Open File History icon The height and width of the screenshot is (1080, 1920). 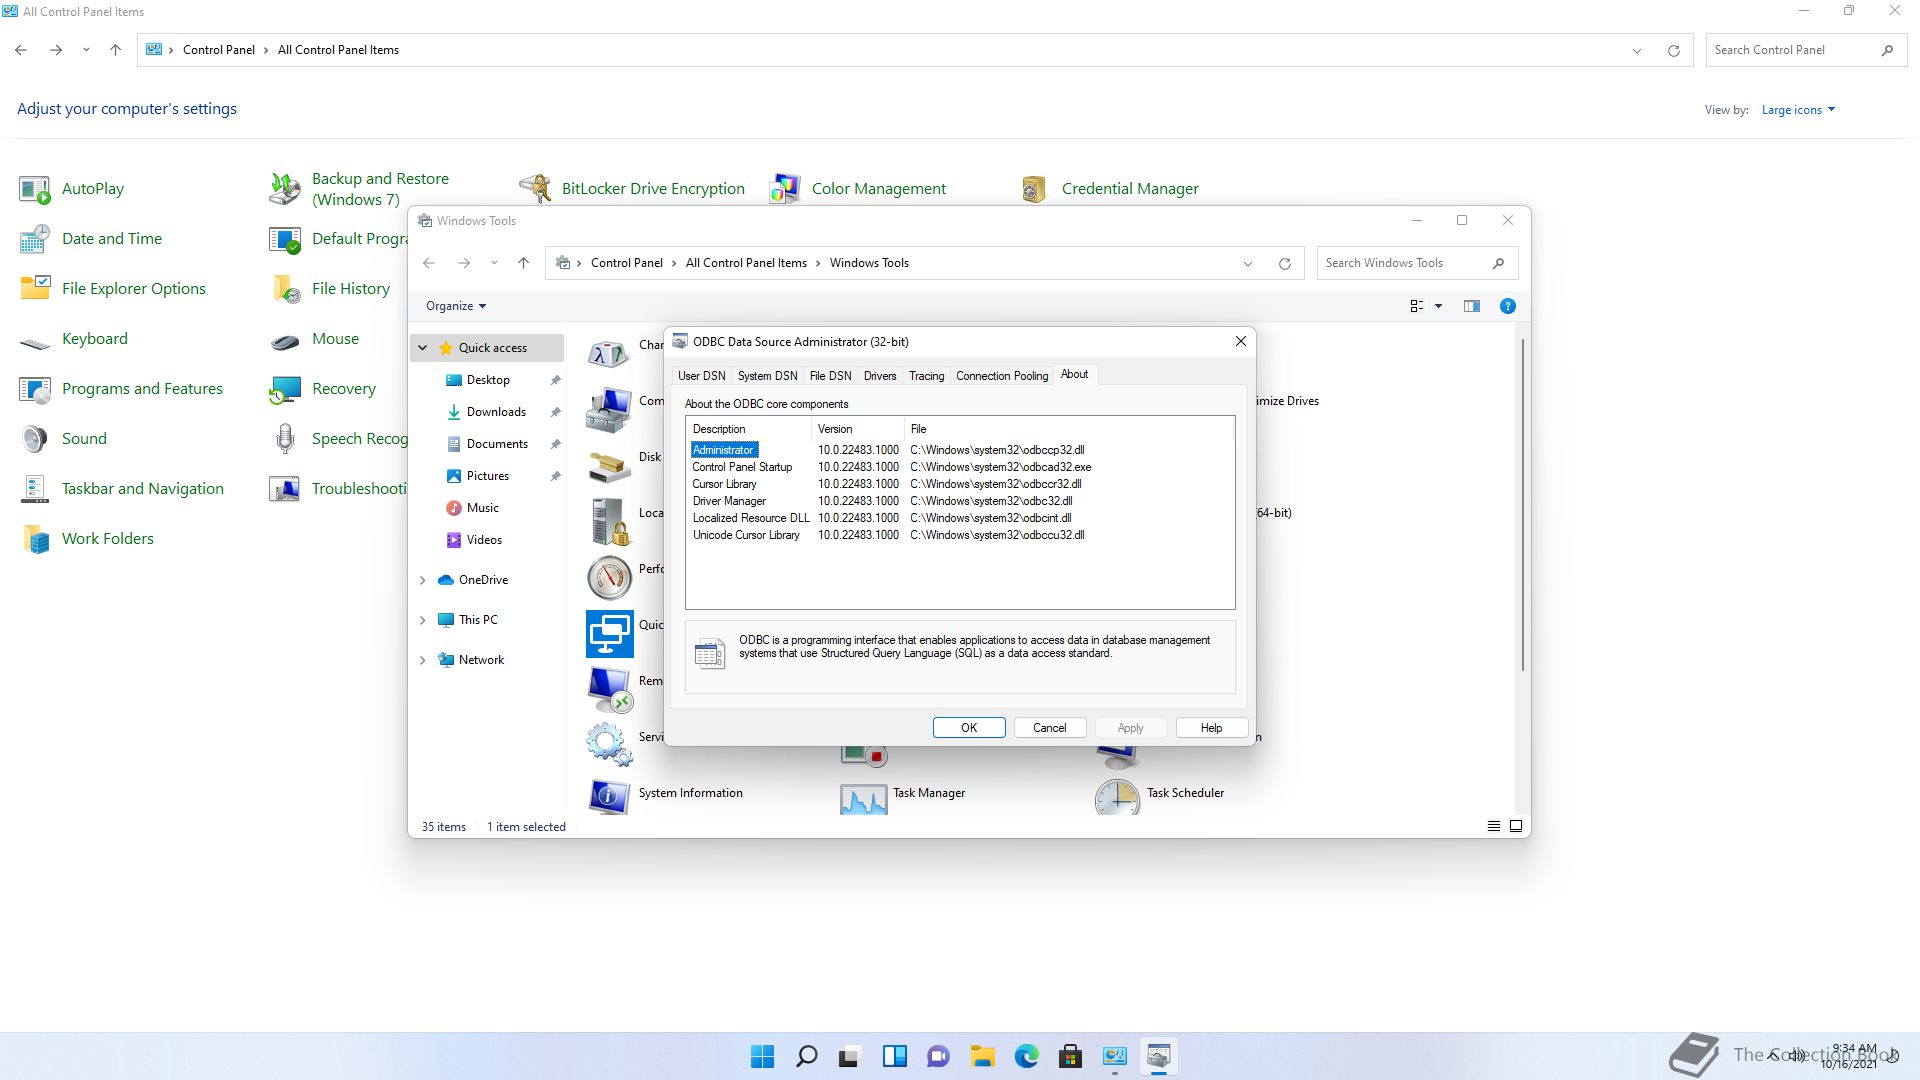pos(285,289)
